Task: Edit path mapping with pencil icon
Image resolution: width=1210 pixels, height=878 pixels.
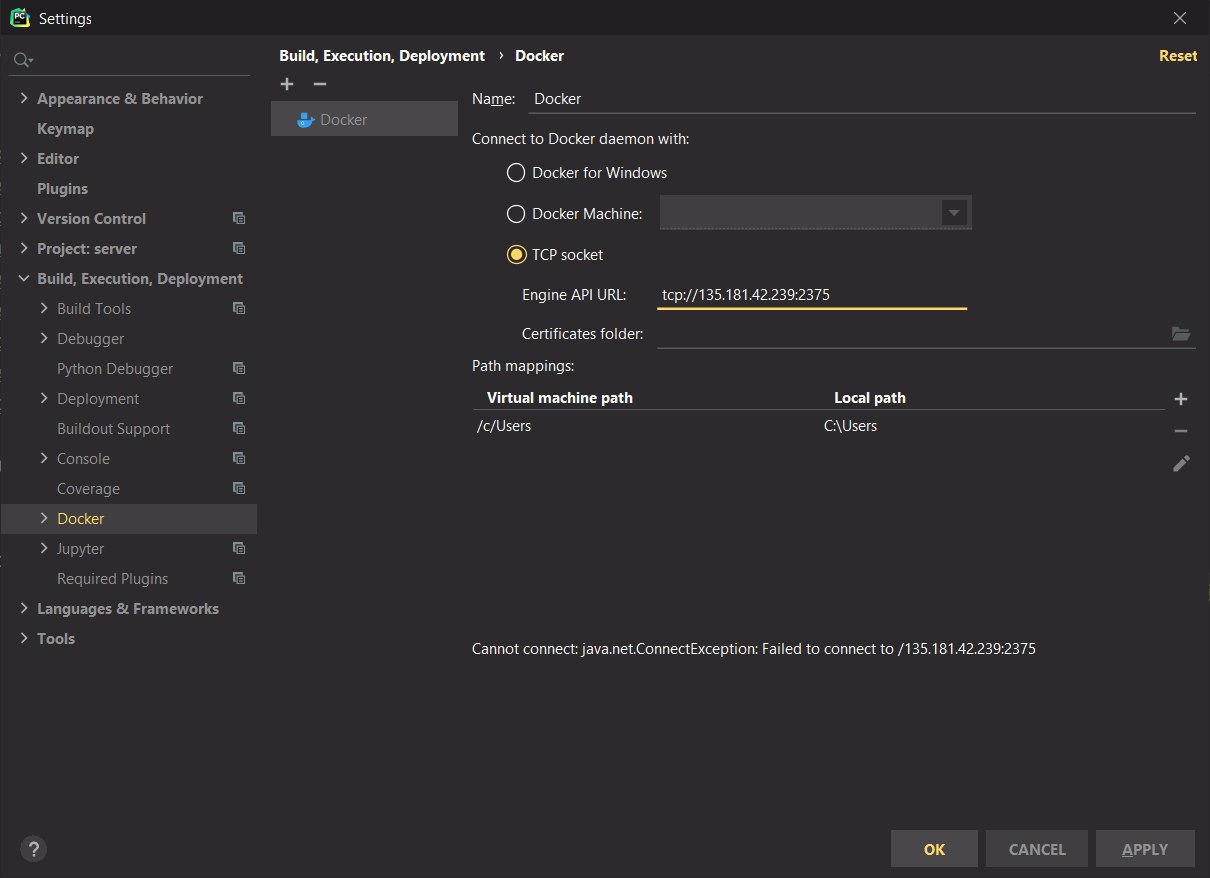Action: click(1181, 463)
